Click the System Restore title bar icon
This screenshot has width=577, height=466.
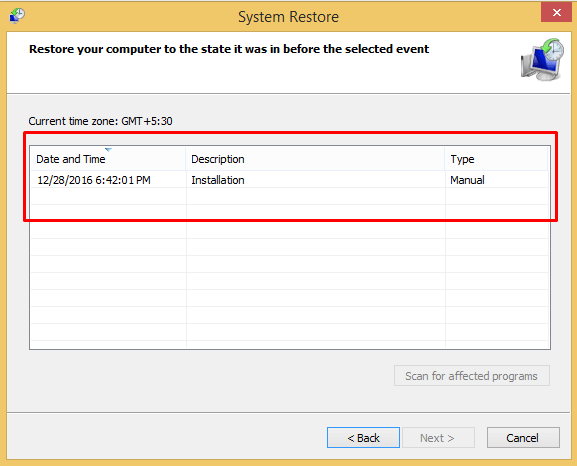17,16
